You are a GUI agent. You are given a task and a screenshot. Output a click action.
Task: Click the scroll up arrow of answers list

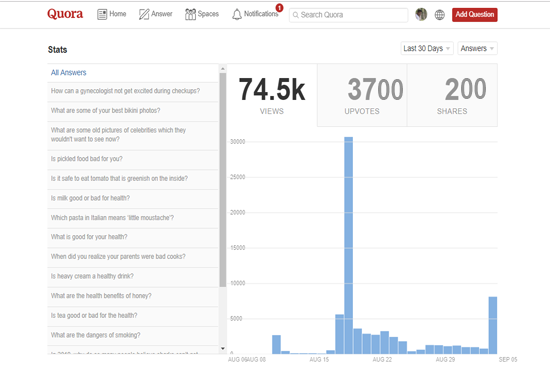pyautogui.click(x=222, y=68)
